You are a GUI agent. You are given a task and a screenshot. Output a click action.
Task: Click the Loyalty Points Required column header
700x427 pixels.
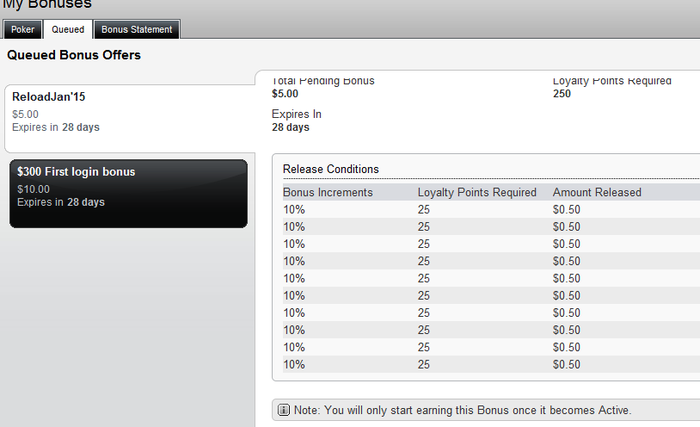click(477, 192)
